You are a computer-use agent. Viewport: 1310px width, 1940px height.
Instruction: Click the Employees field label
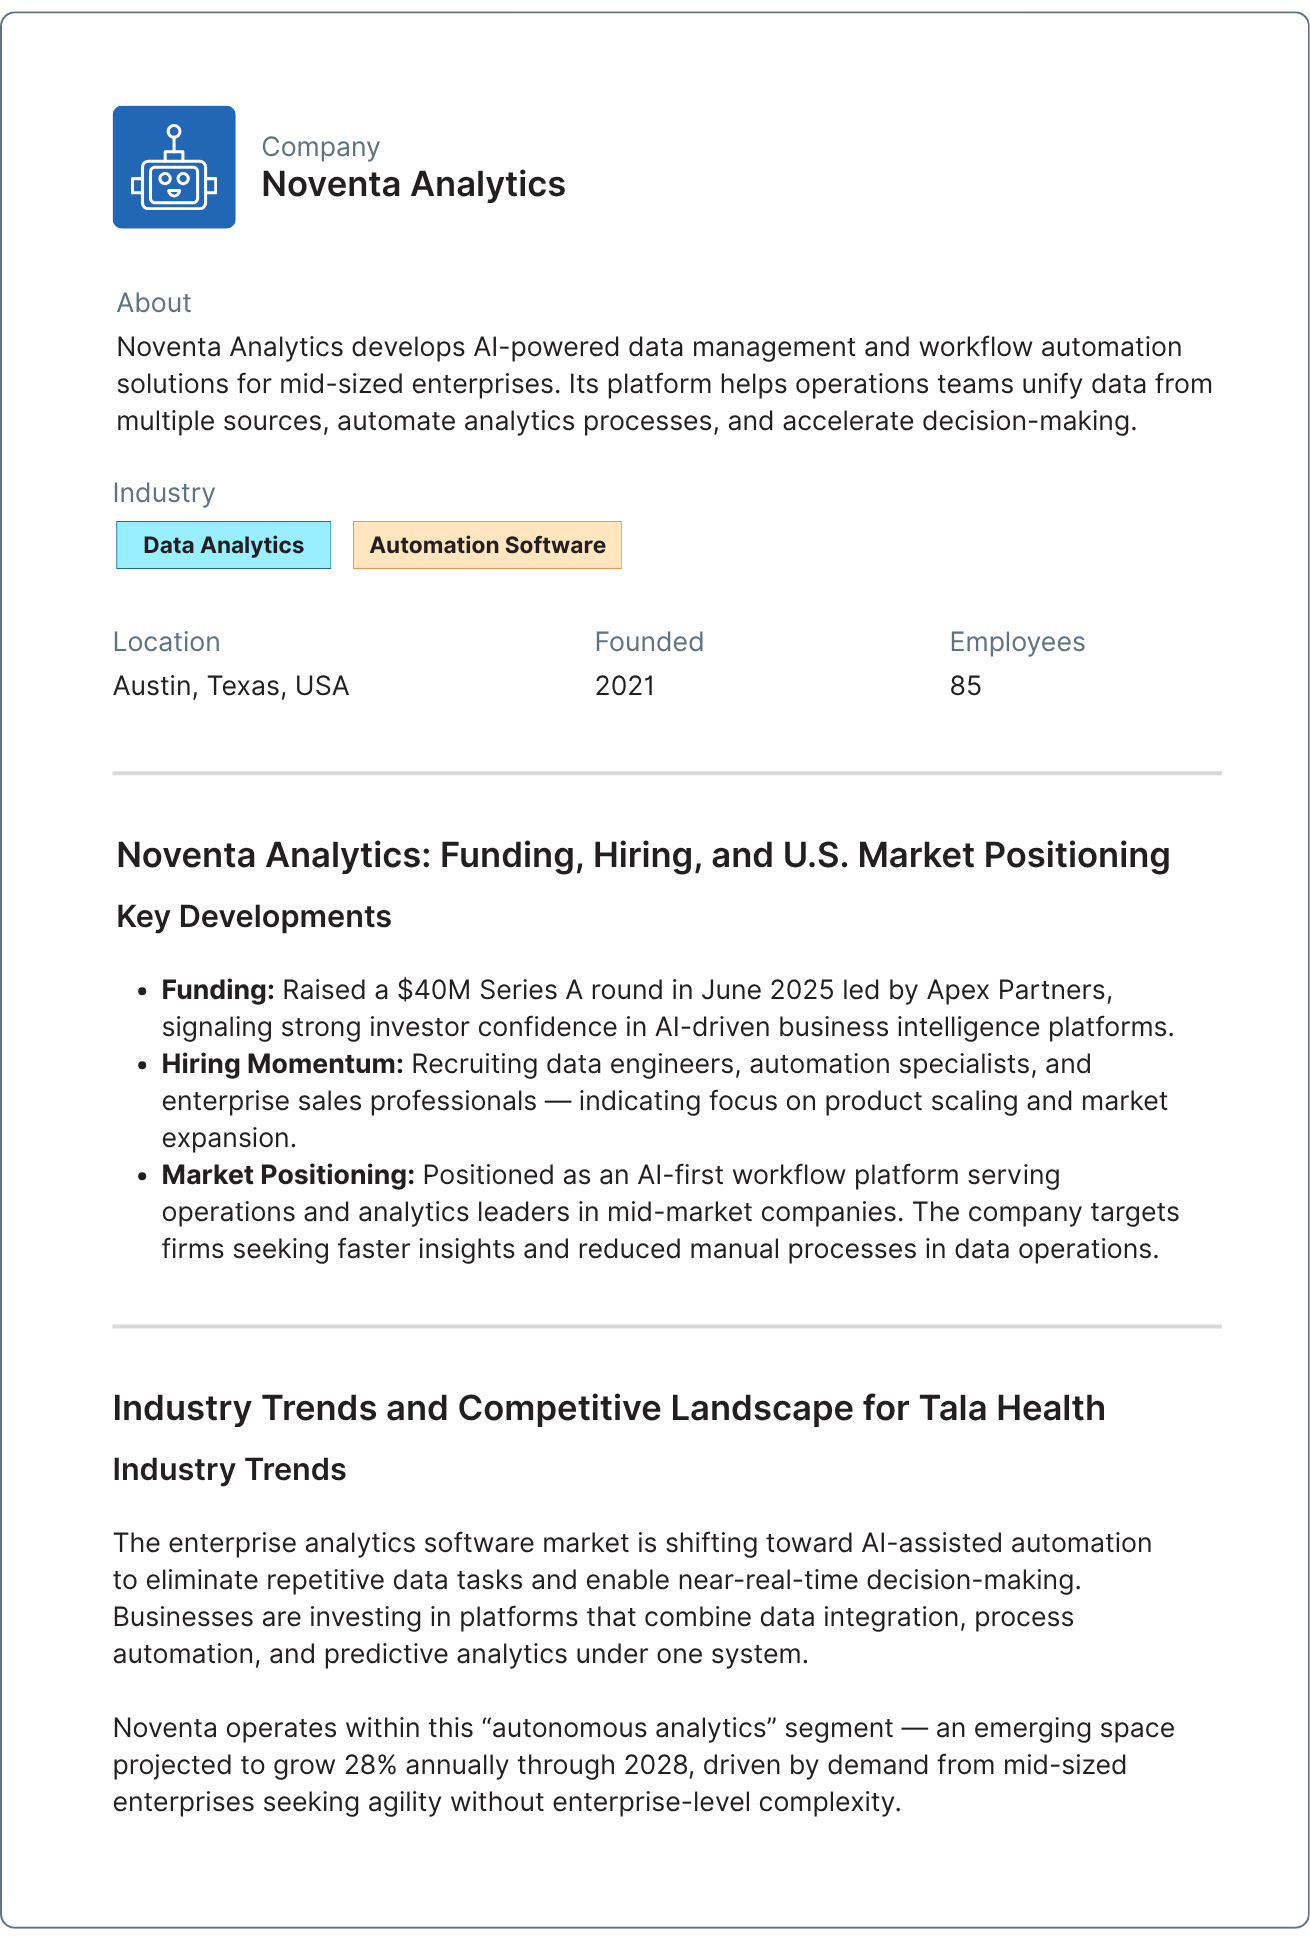pyautogui.click(x=1017, y=642)
